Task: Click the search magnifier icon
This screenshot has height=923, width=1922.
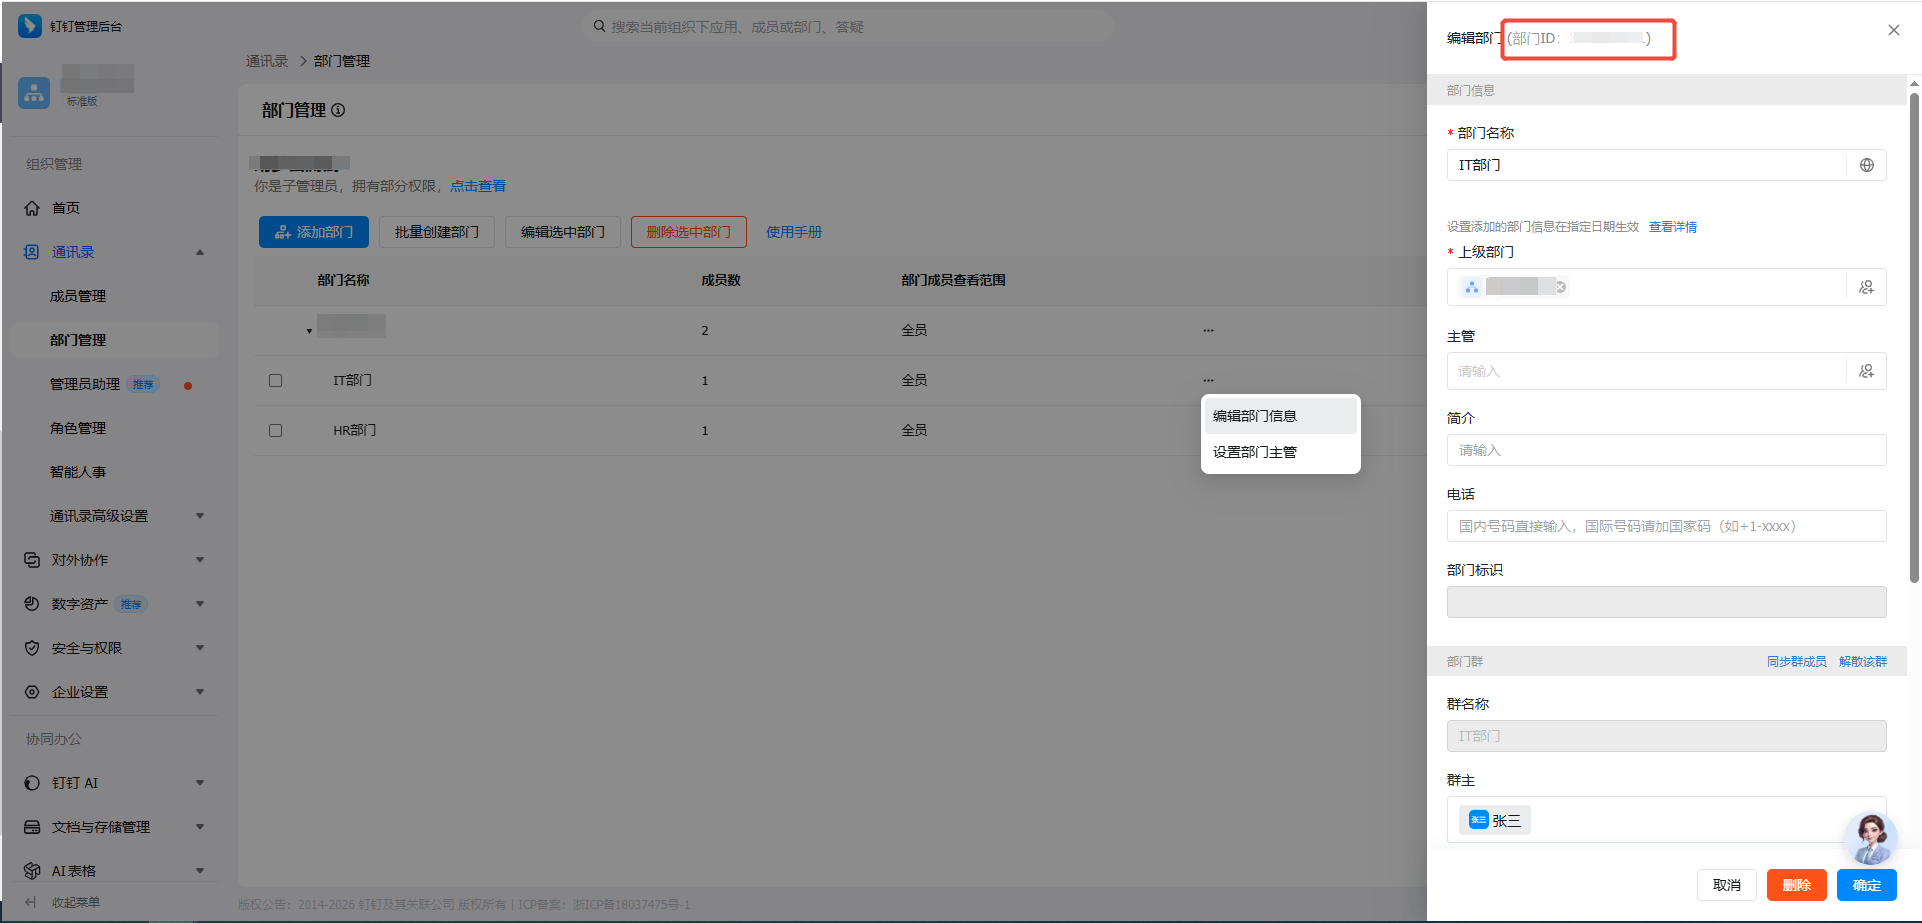Action: click(x=599, y=26)
